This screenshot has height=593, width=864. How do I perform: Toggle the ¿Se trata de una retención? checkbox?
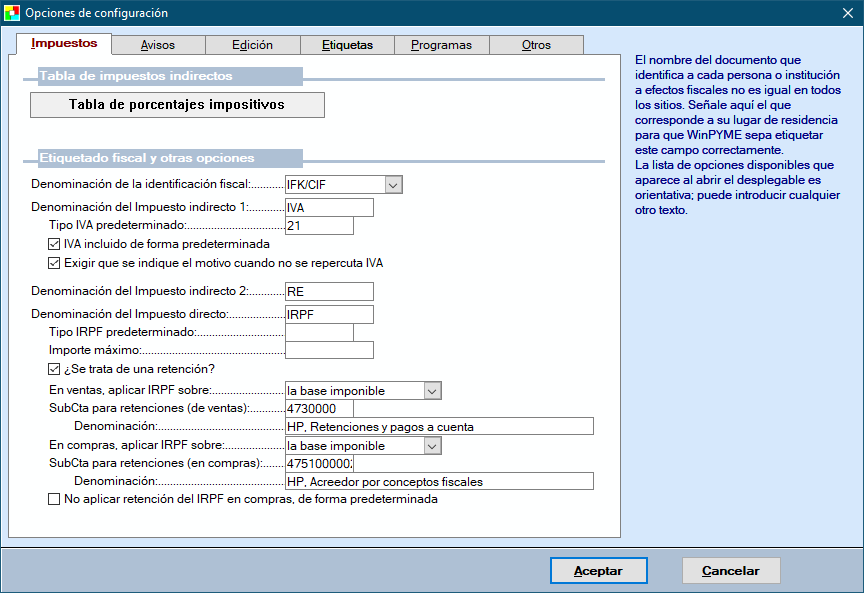point(54,370)
